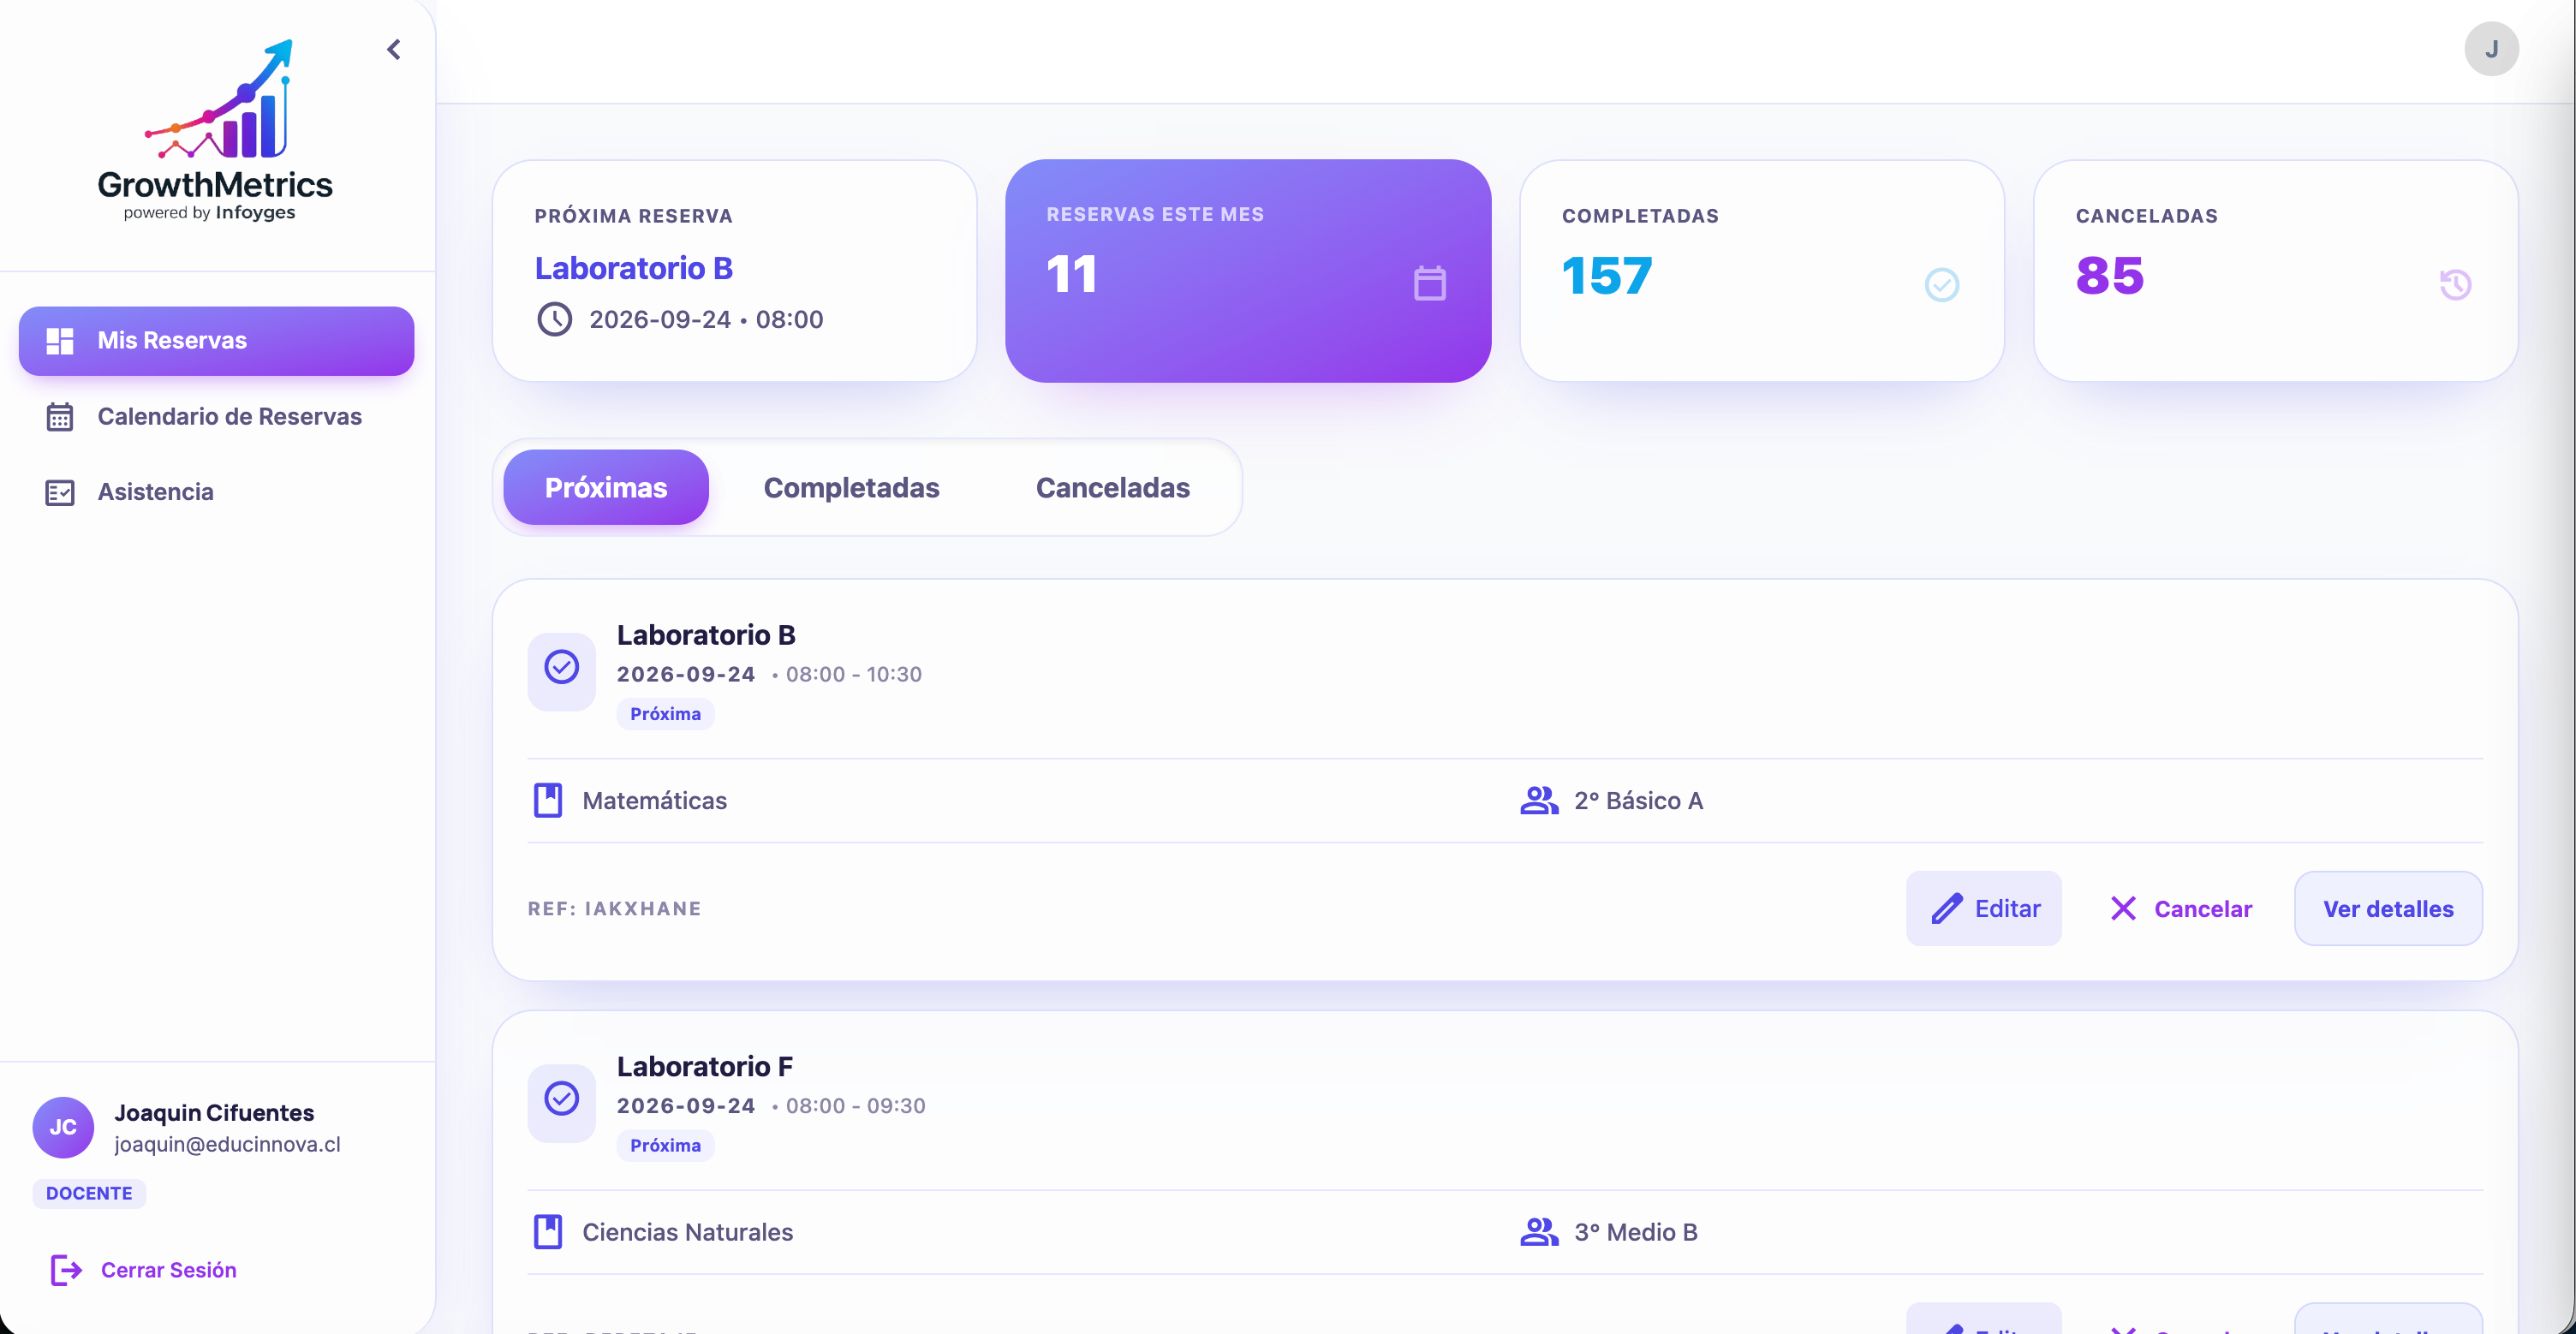Click the book icon next to Ciencias Naturales

[x=548, y=1232]
